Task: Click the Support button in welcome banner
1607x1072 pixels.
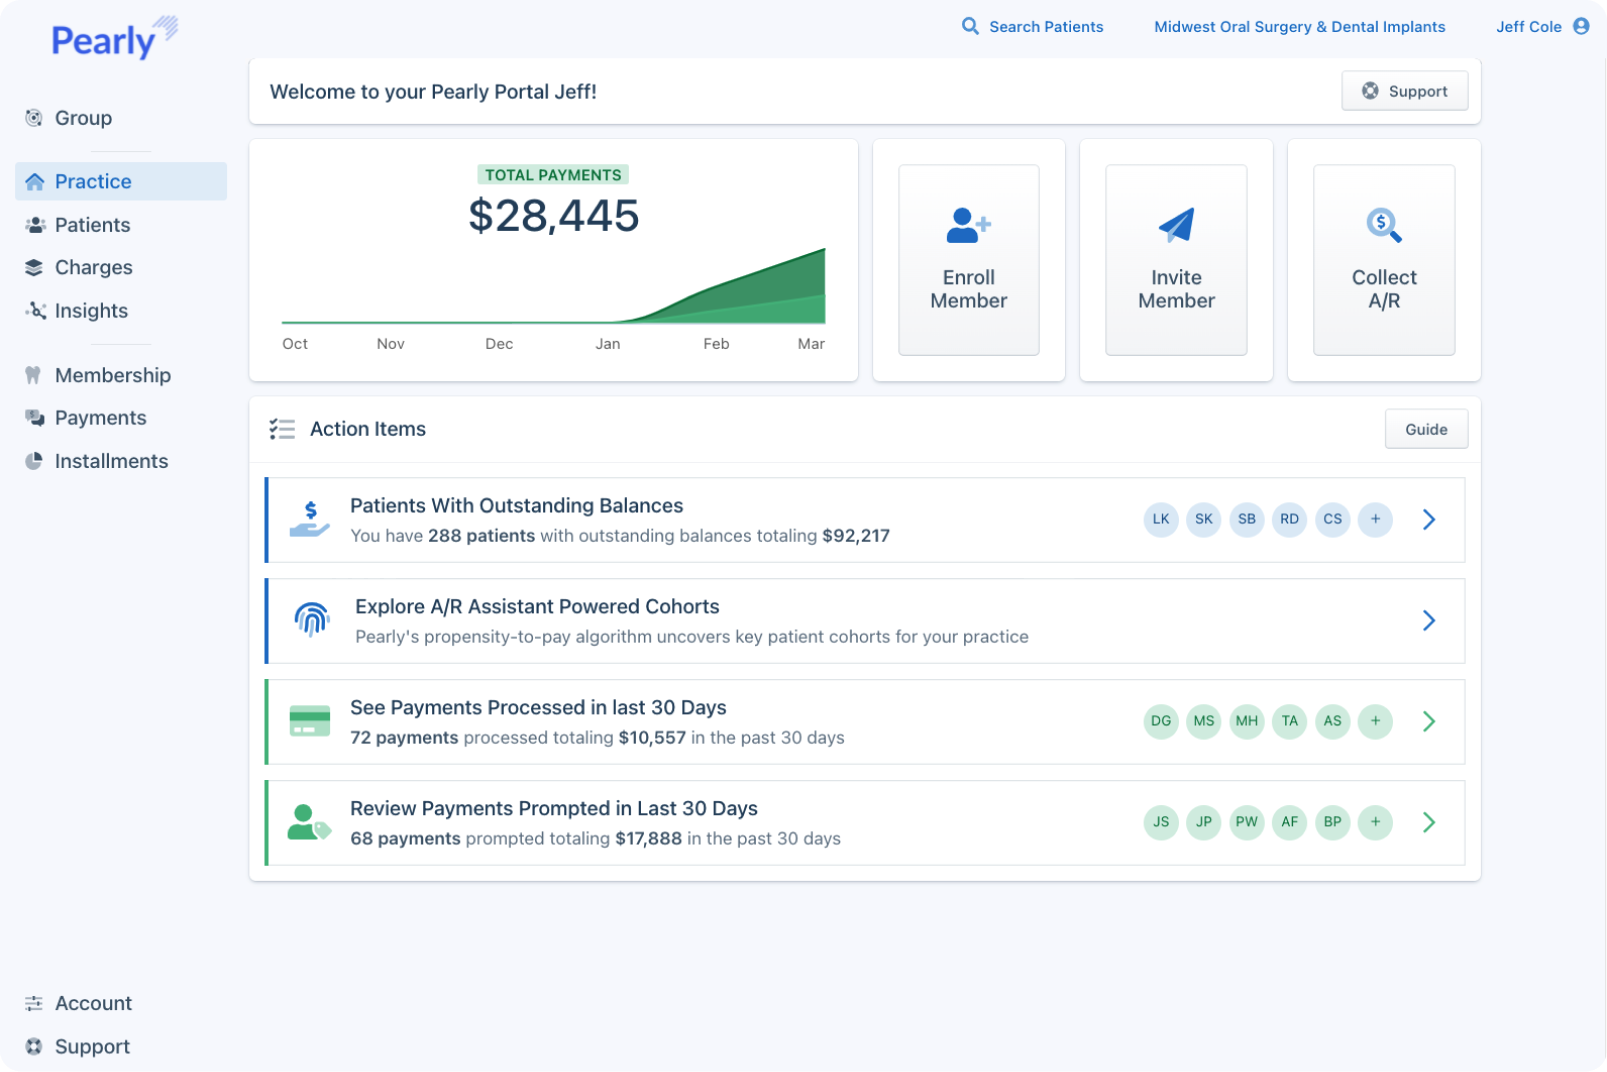Action: 1405,91
